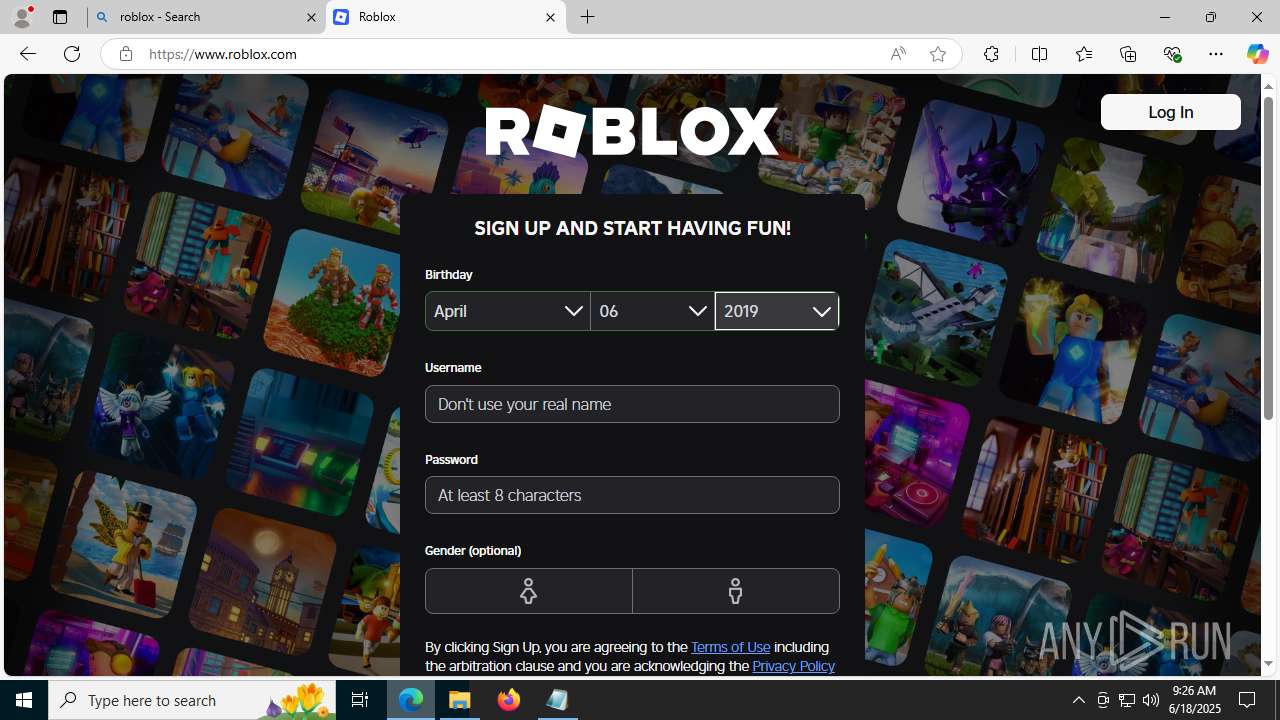Toggle Split screen view
The image size is (1280, 720).
[x=1039, y=54]
